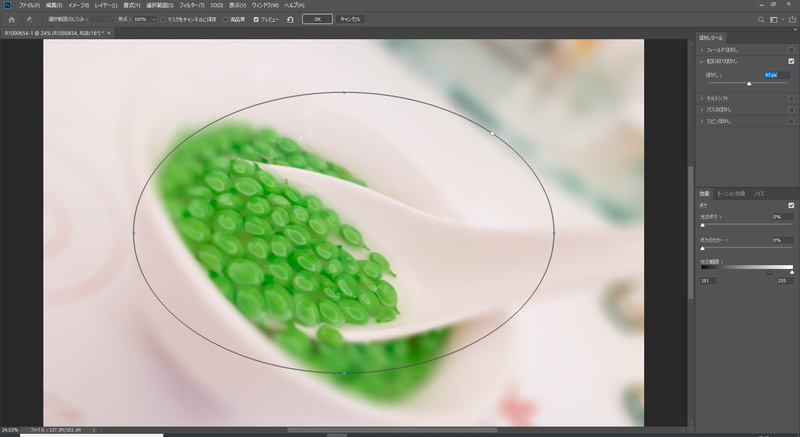
Task: Close the R1000654-1 document tab
Action: 109,33
